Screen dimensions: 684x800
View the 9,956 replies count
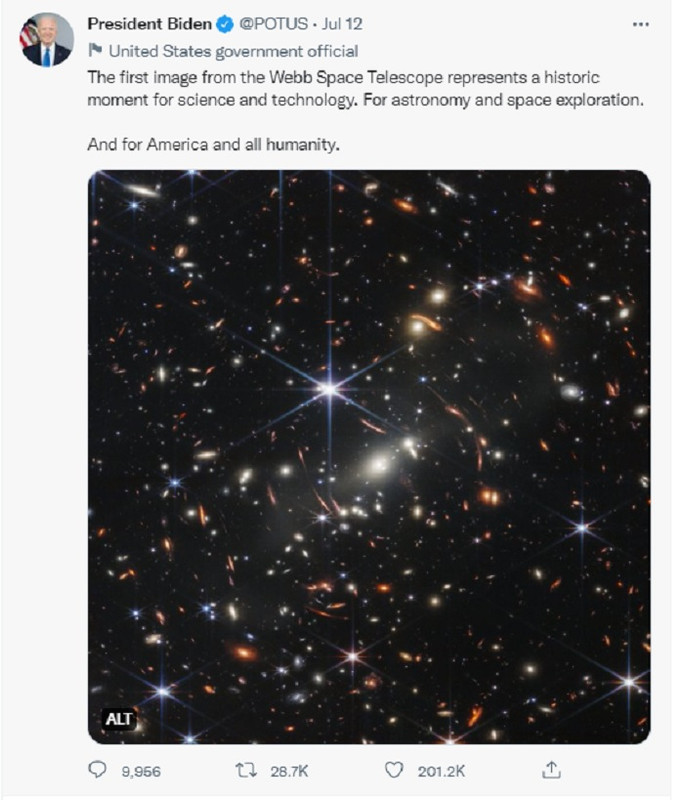pos(141,771)
